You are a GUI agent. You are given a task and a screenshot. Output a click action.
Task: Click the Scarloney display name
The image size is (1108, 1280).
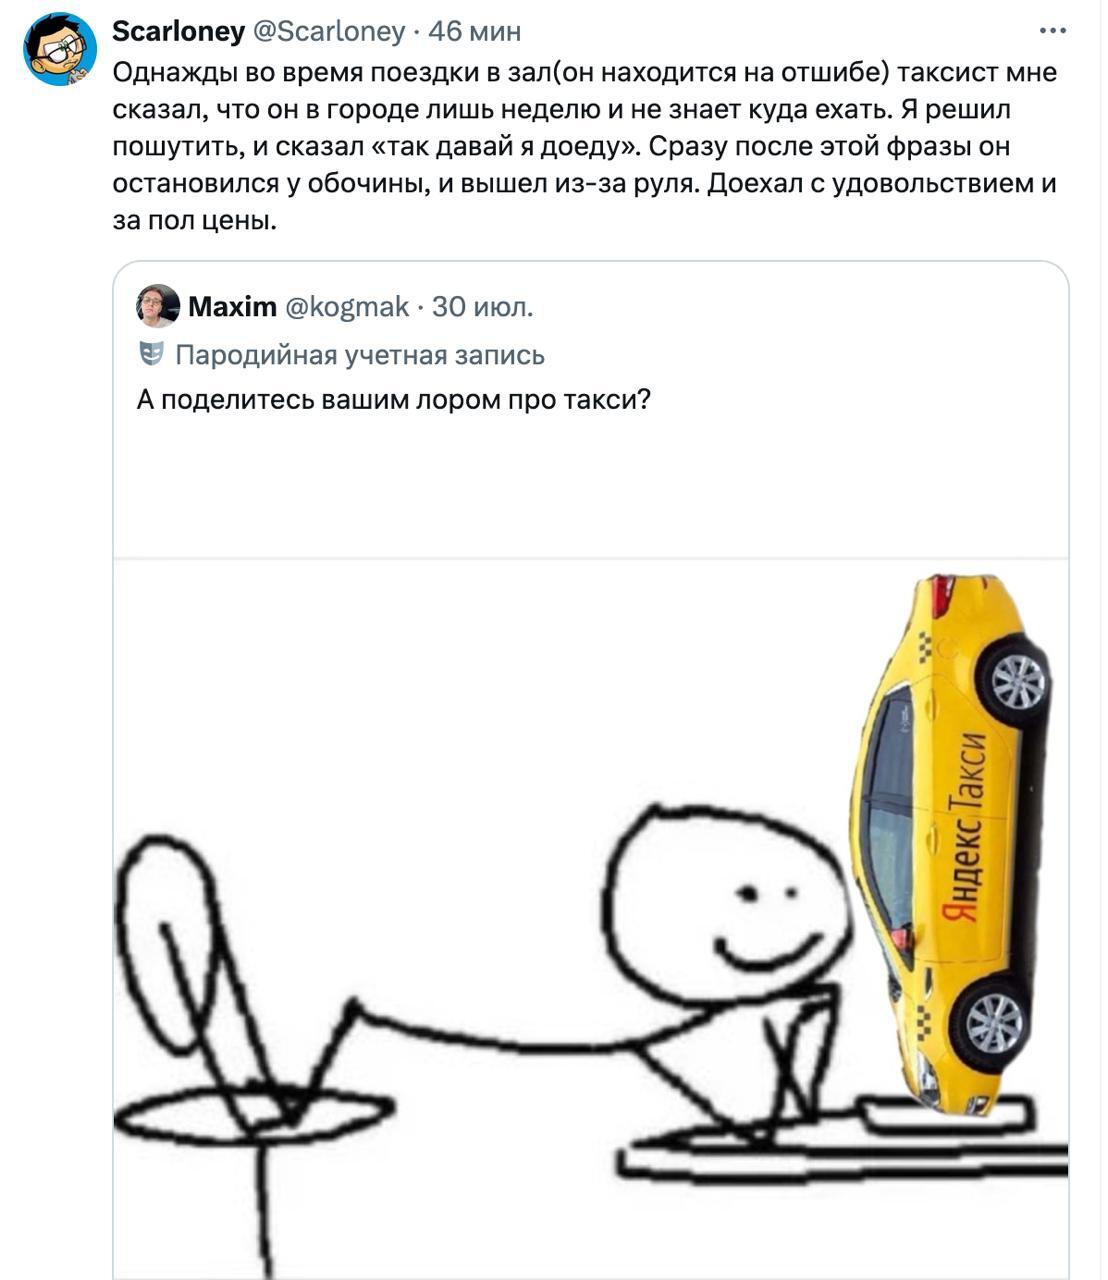pos(178,31)
